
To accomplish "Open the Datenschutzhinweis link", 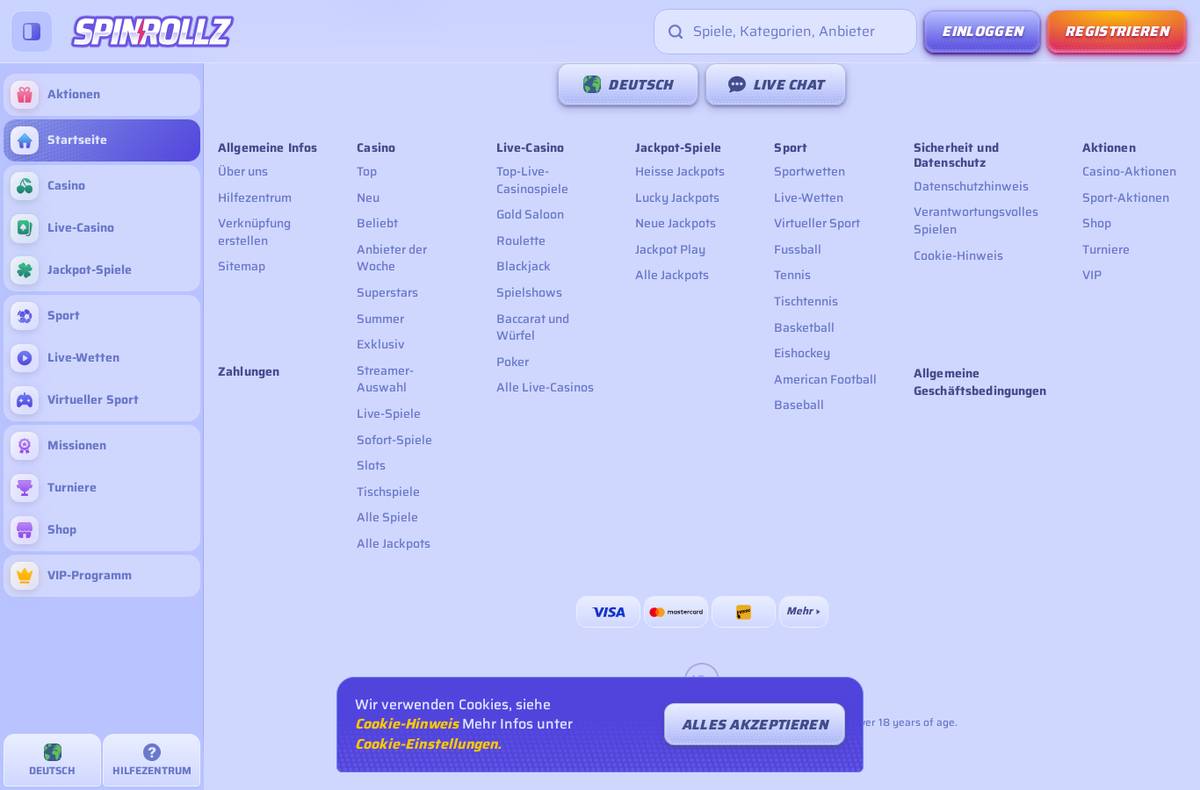I will tap(971, 187).
